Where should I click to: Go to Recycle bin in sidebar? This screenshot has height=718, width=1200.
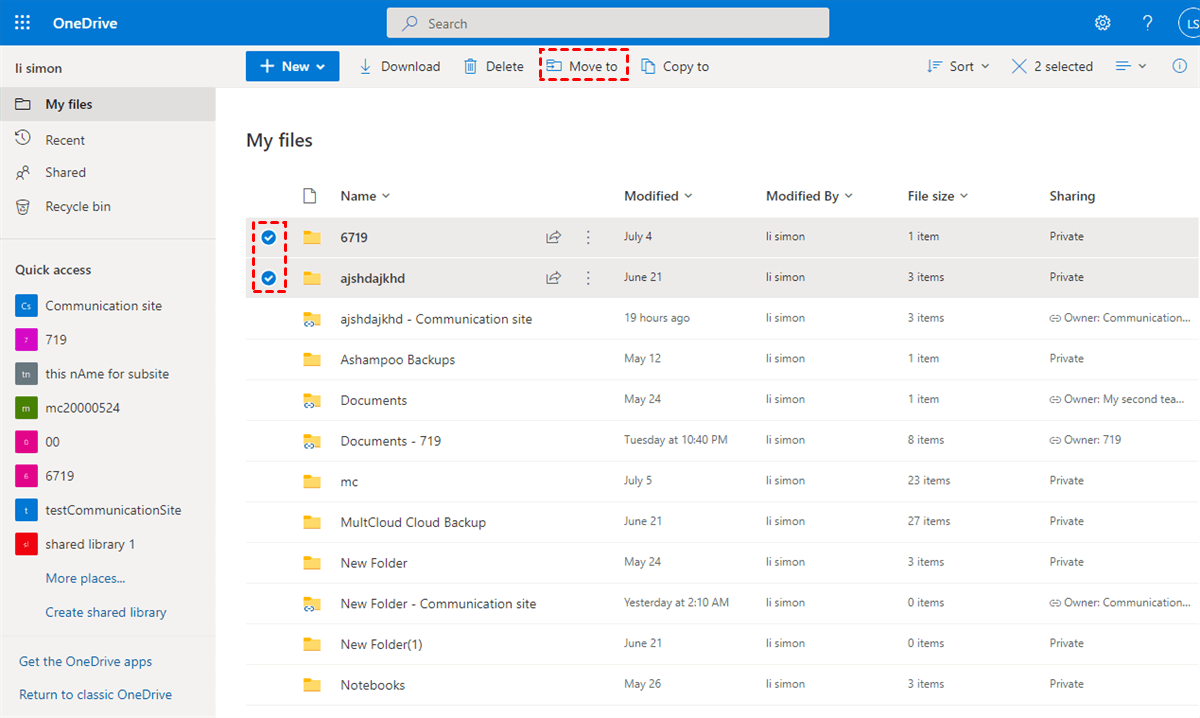coord(77,206)
